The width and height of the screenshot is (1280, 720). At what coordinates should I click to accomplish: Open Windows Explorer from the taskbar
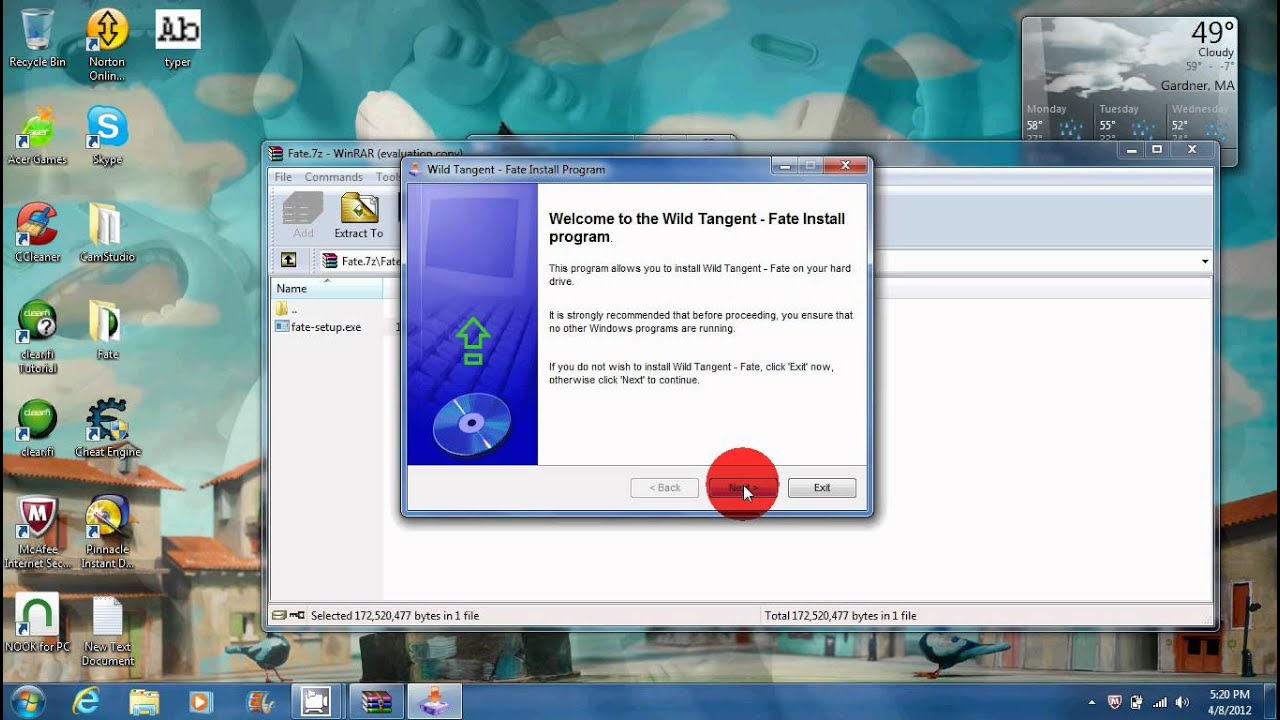[144, 701]
